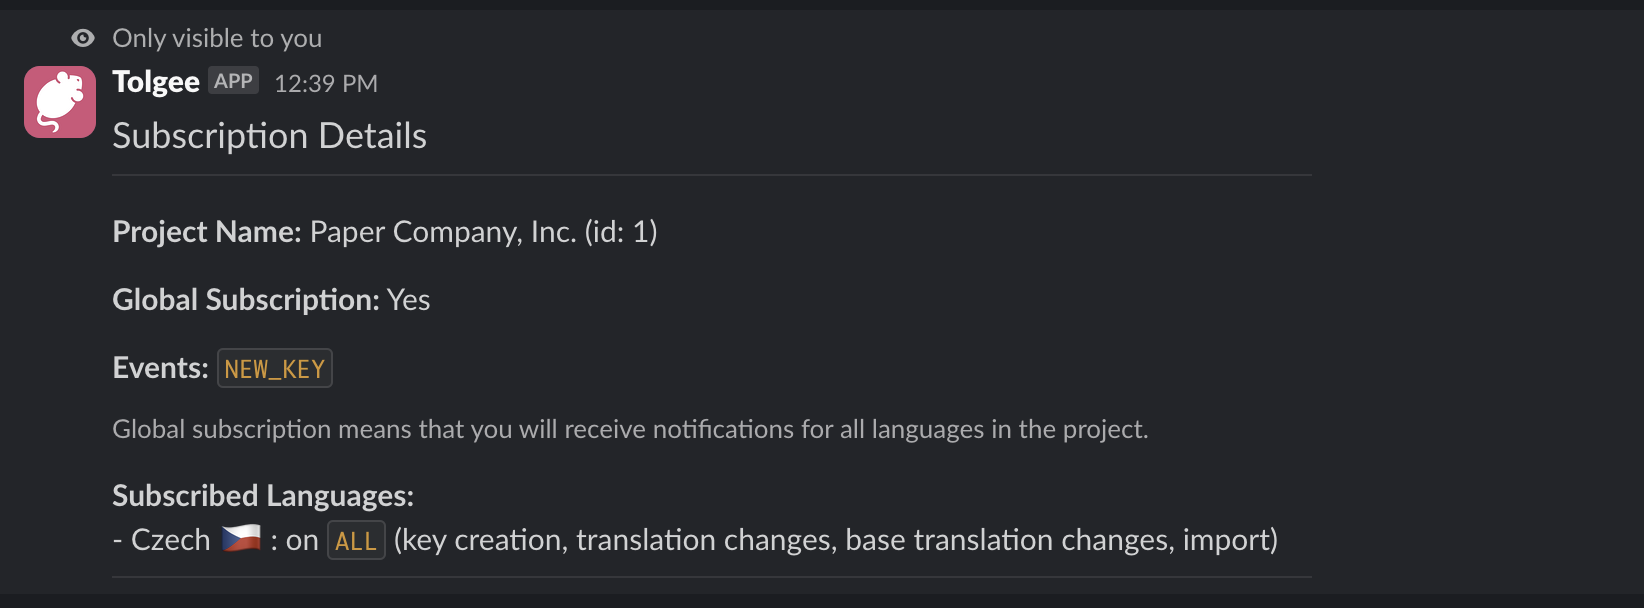
Task: Click the "Subscribed Languages:" heading
Action: click(x=263, y=496)
